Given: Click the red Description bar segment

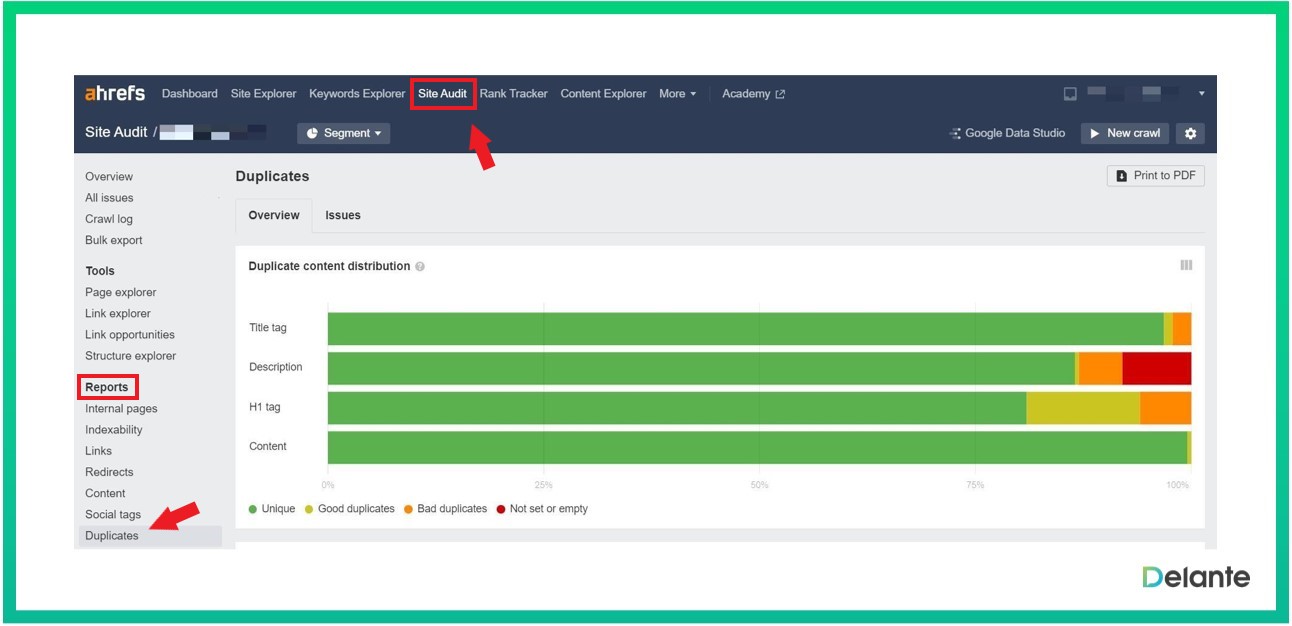Looking at the screenshot, I should click(x=1156, y=368).
